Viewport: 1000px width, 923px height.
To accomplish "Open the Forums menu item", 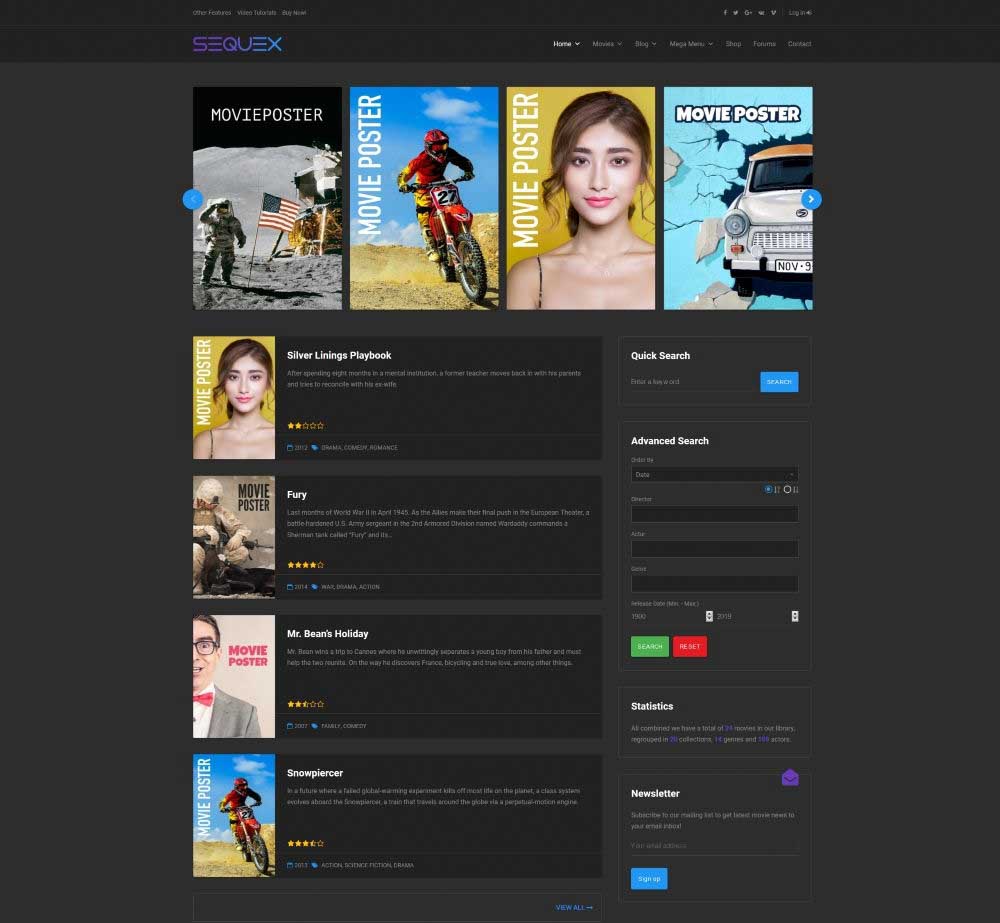I will [764, 44].
